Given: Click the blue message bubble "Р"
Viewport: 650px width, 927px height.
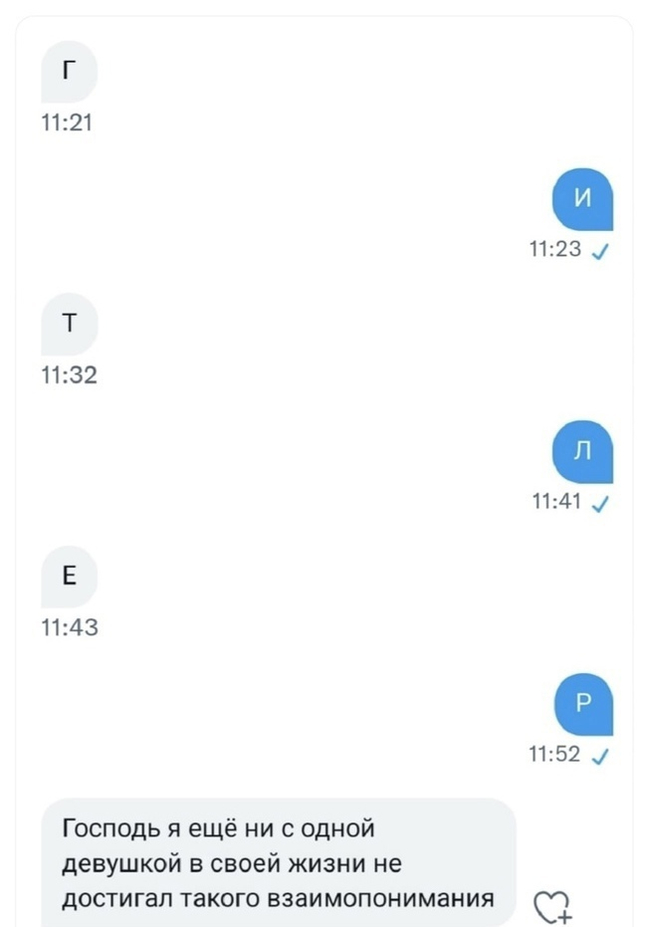Looking at the screenshot, I should [584, 703].
